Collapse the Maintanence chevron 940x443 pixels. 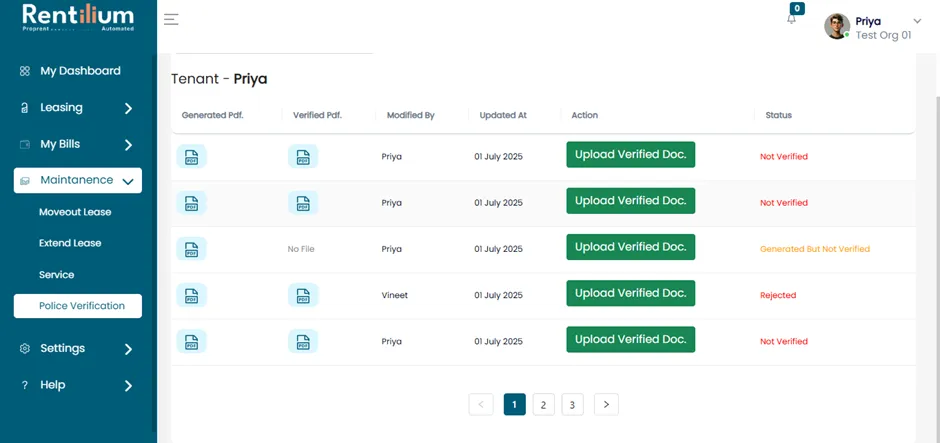[128, 182]
